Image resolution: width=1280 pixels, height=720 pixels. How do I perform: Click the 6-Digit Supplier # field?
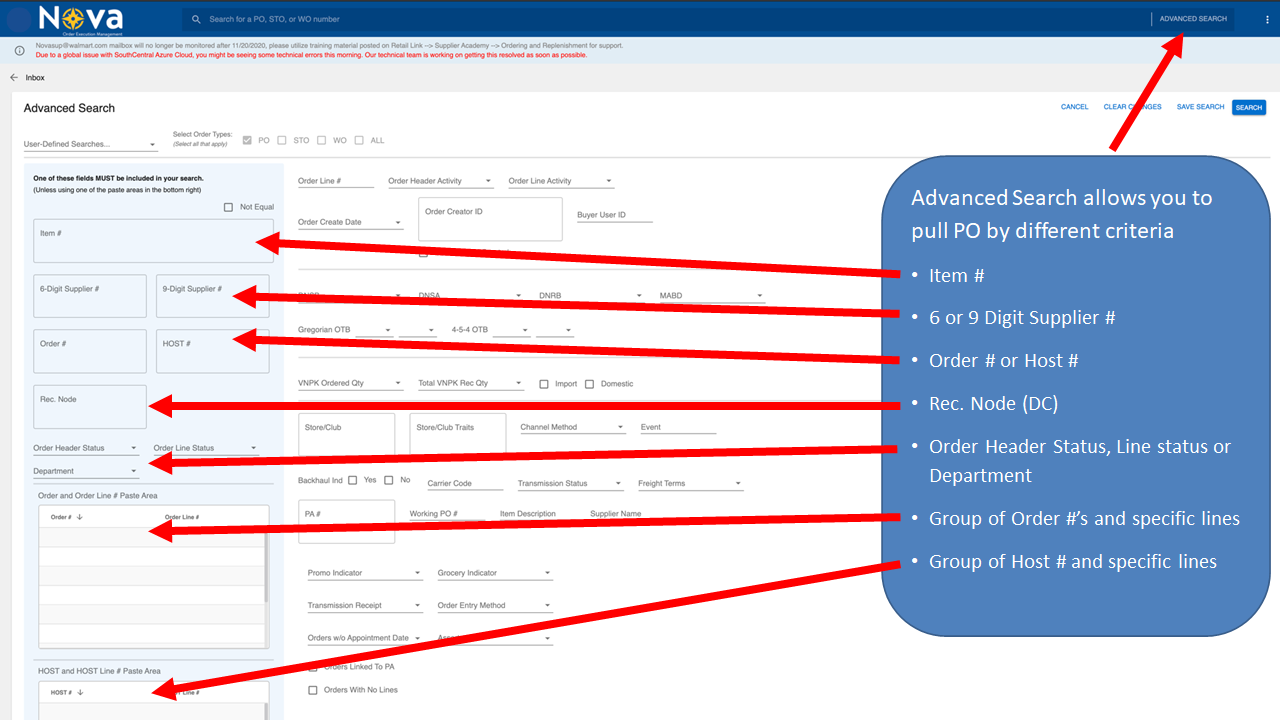pyautogui.click(x=90, y=296)
